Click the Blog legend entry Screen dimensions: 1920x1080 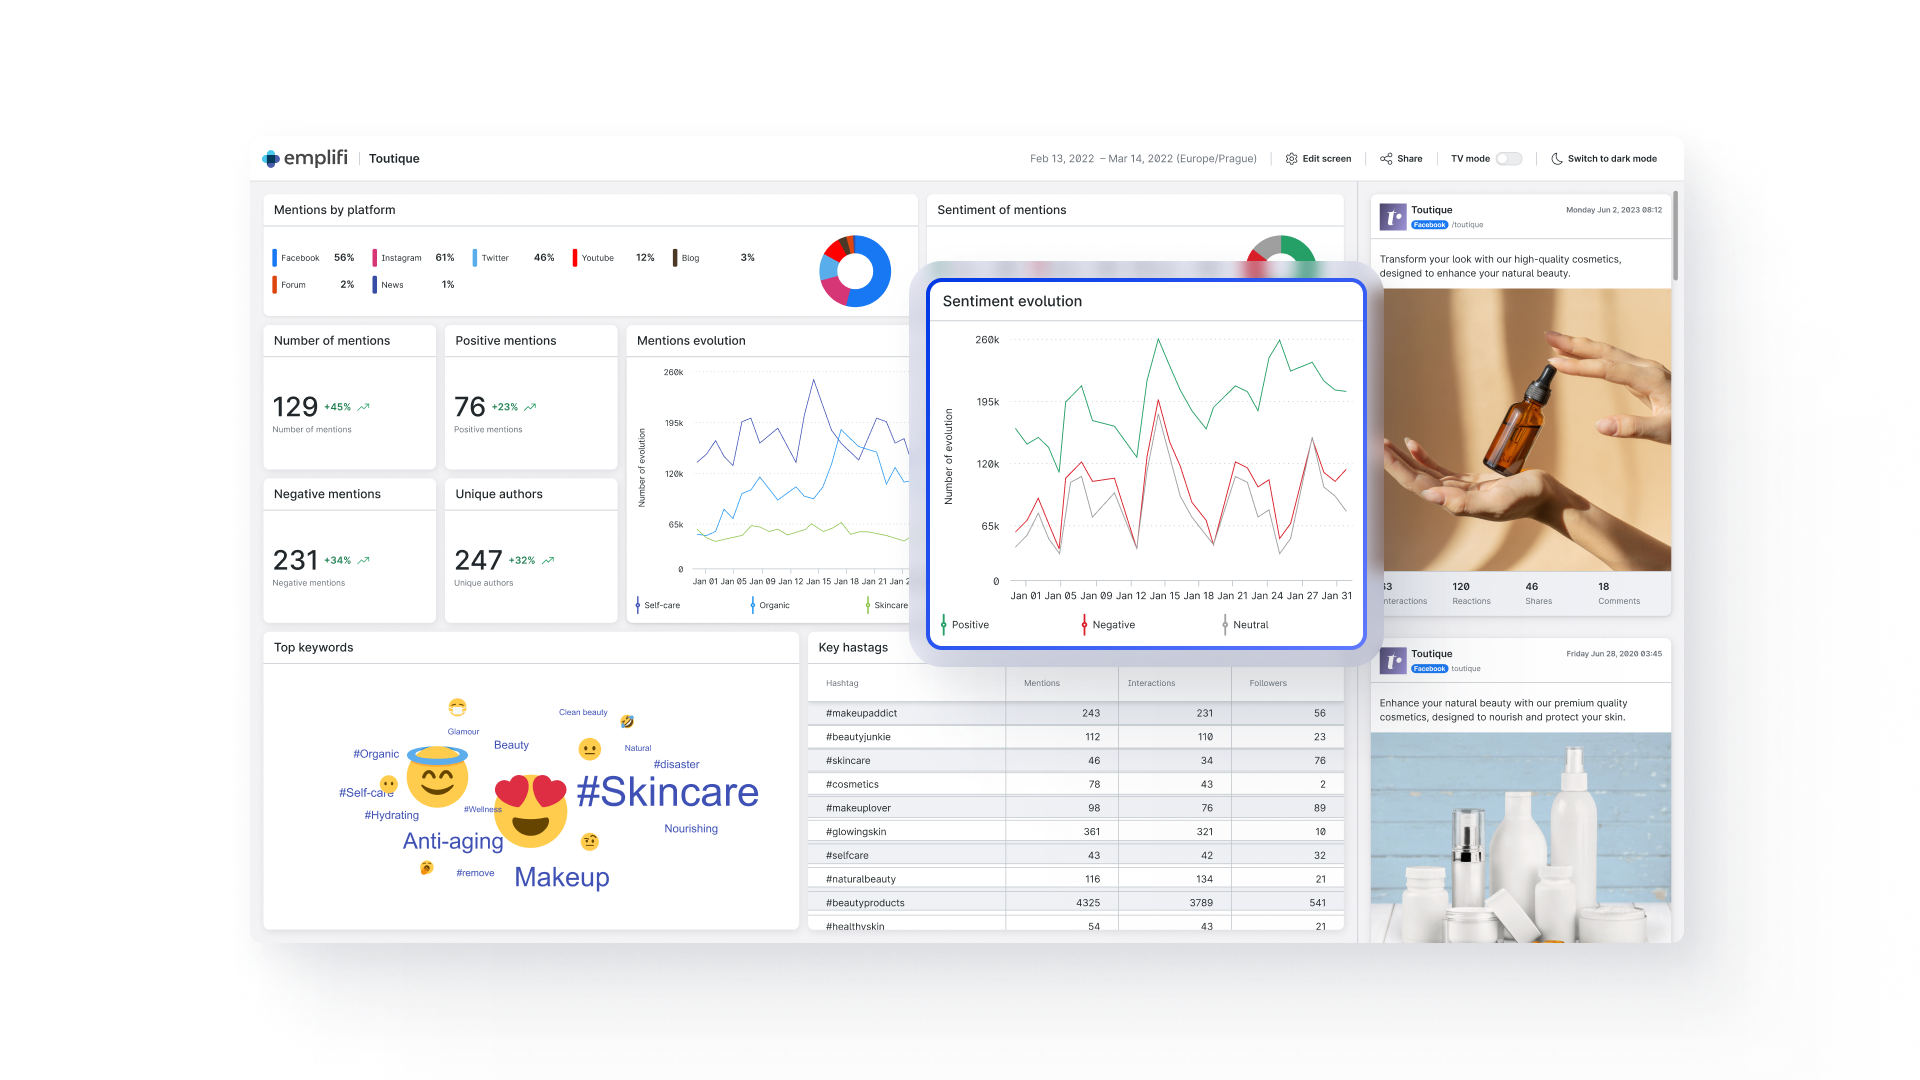(x=714, y=258)
